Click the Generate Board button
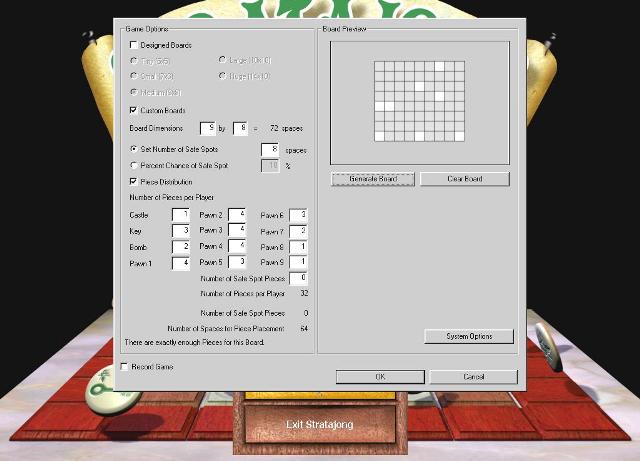 [x=373, y=179]
